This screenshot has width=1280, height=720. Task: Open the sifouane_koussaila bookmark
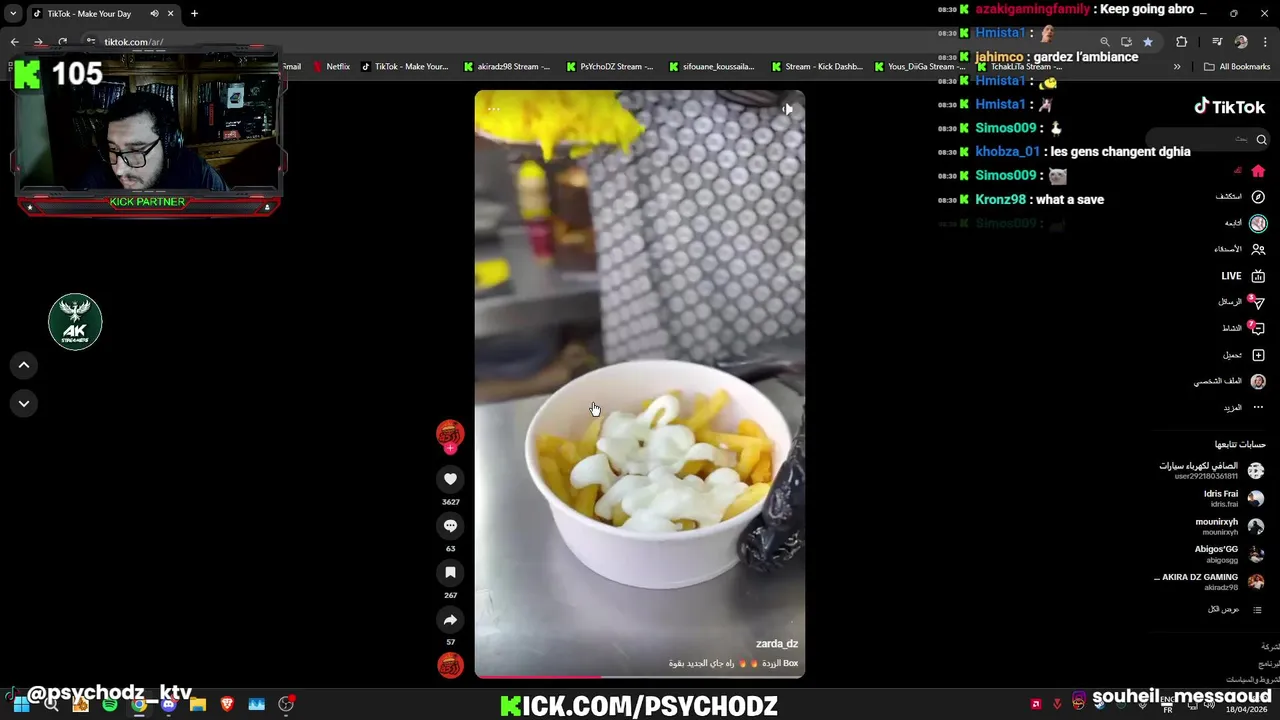(711, 67)
